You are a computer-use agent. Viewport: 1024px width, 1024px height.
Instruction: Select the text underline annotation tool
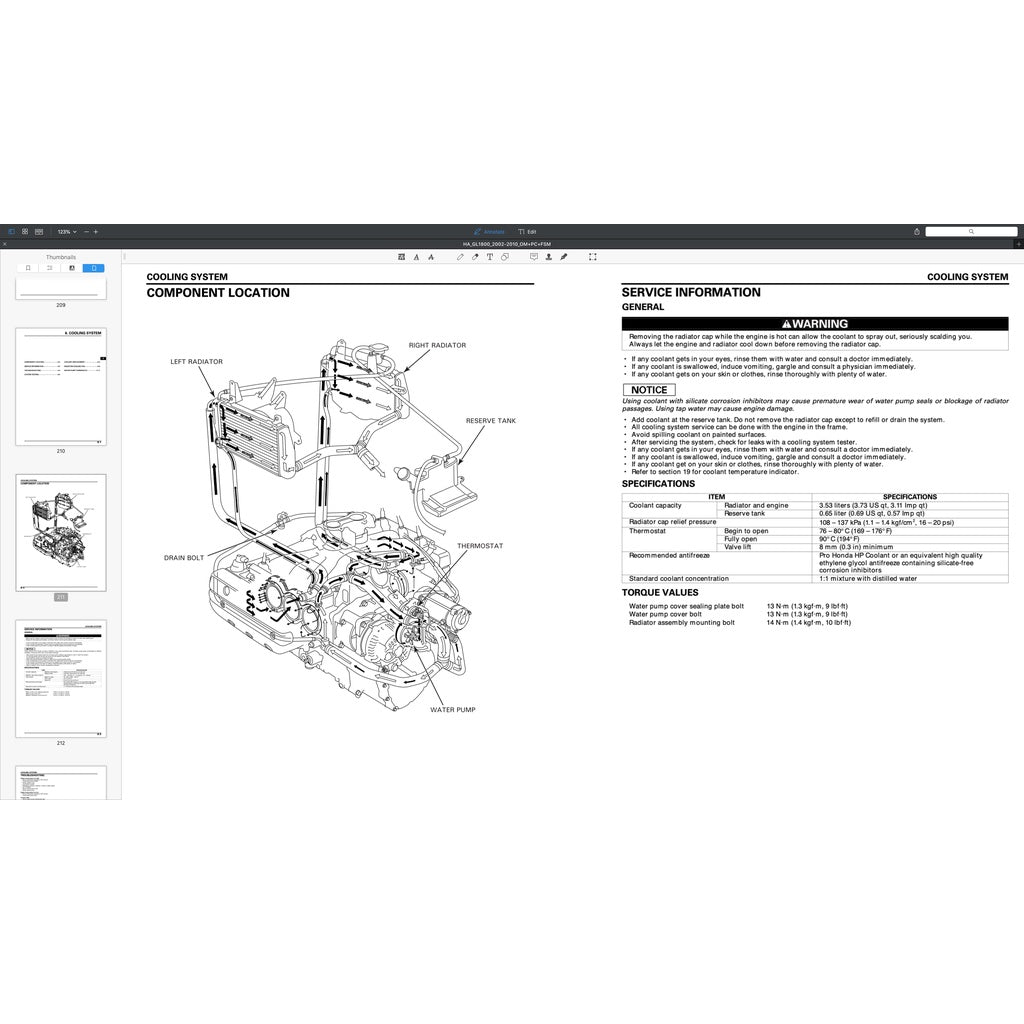tap(417, 257)
